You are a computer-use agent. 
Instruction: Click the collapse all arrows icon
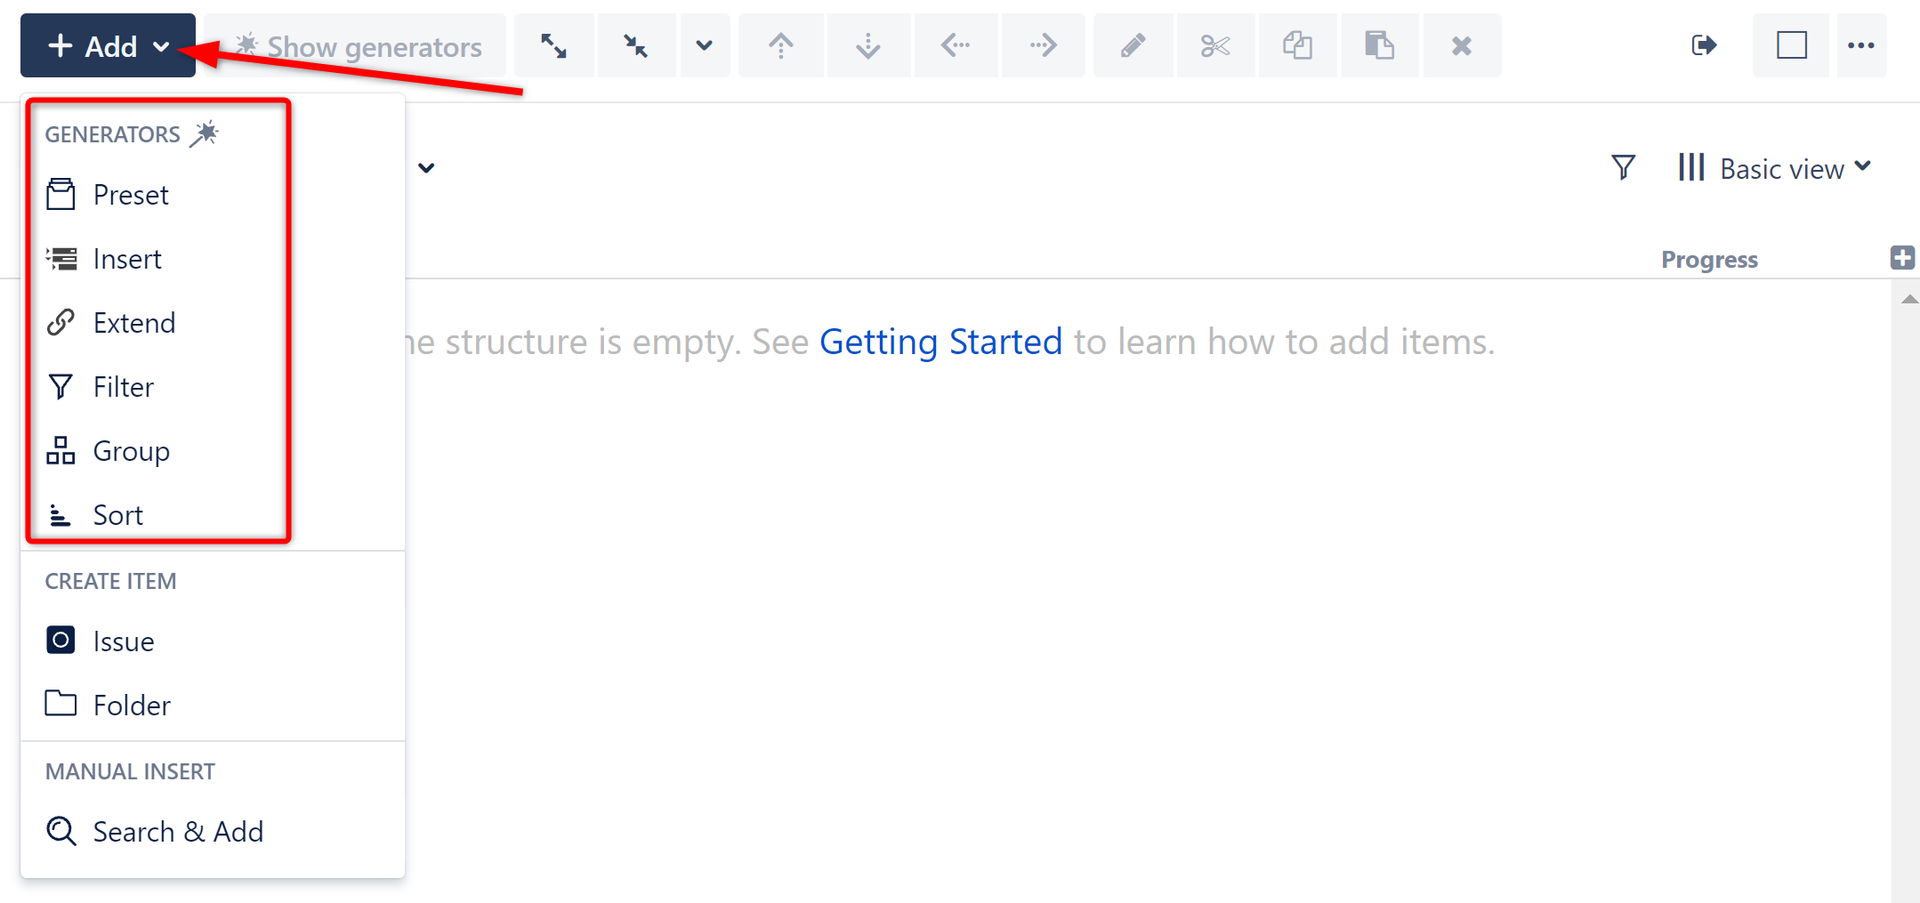[x=636, y=46]
